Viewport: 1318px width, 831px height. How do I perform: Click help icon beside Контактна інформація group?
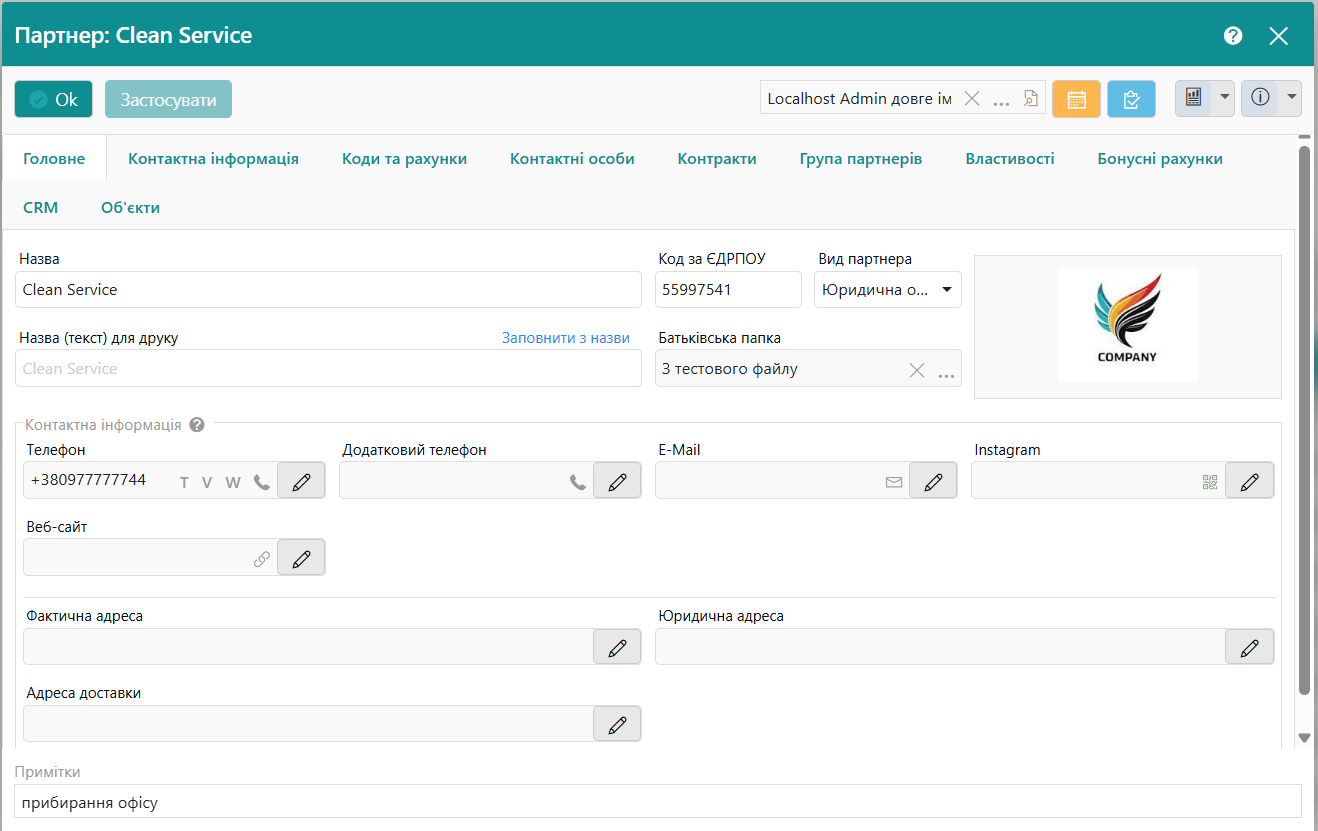click(197, 425)
